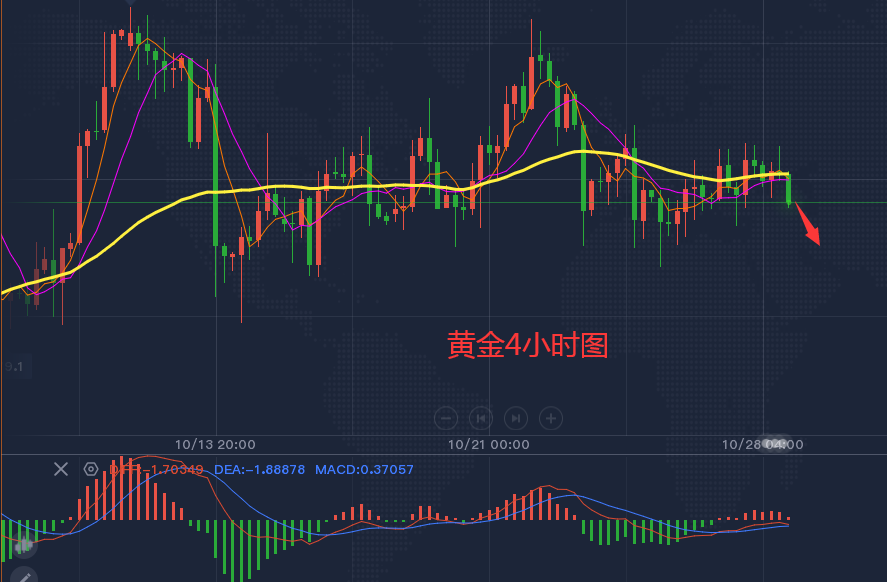Select the 10/28 04:00 time label
This screenshot has height=582, width=887.
point(763,445)
